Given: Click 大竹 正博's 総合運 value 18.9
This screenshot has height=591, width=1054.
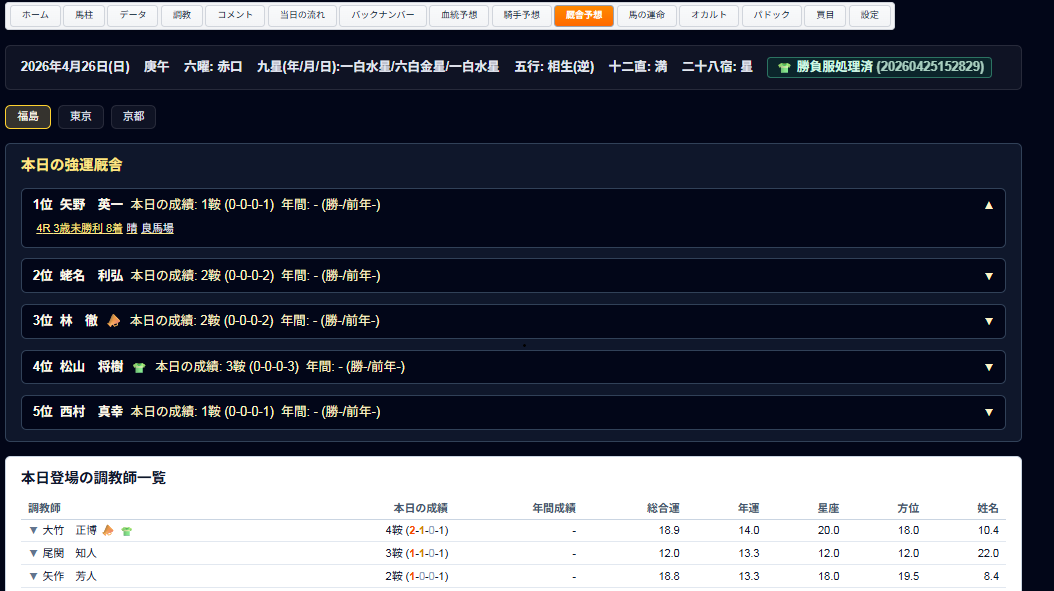Looking at the screenshot, I should 669,530.
